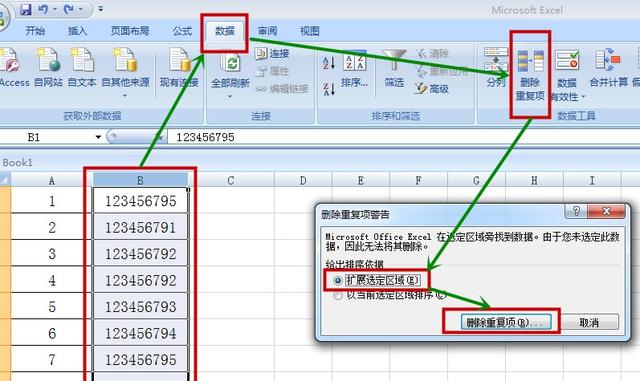
Task: Click the sort descending Z-A icon
Action: click(329, 89)
